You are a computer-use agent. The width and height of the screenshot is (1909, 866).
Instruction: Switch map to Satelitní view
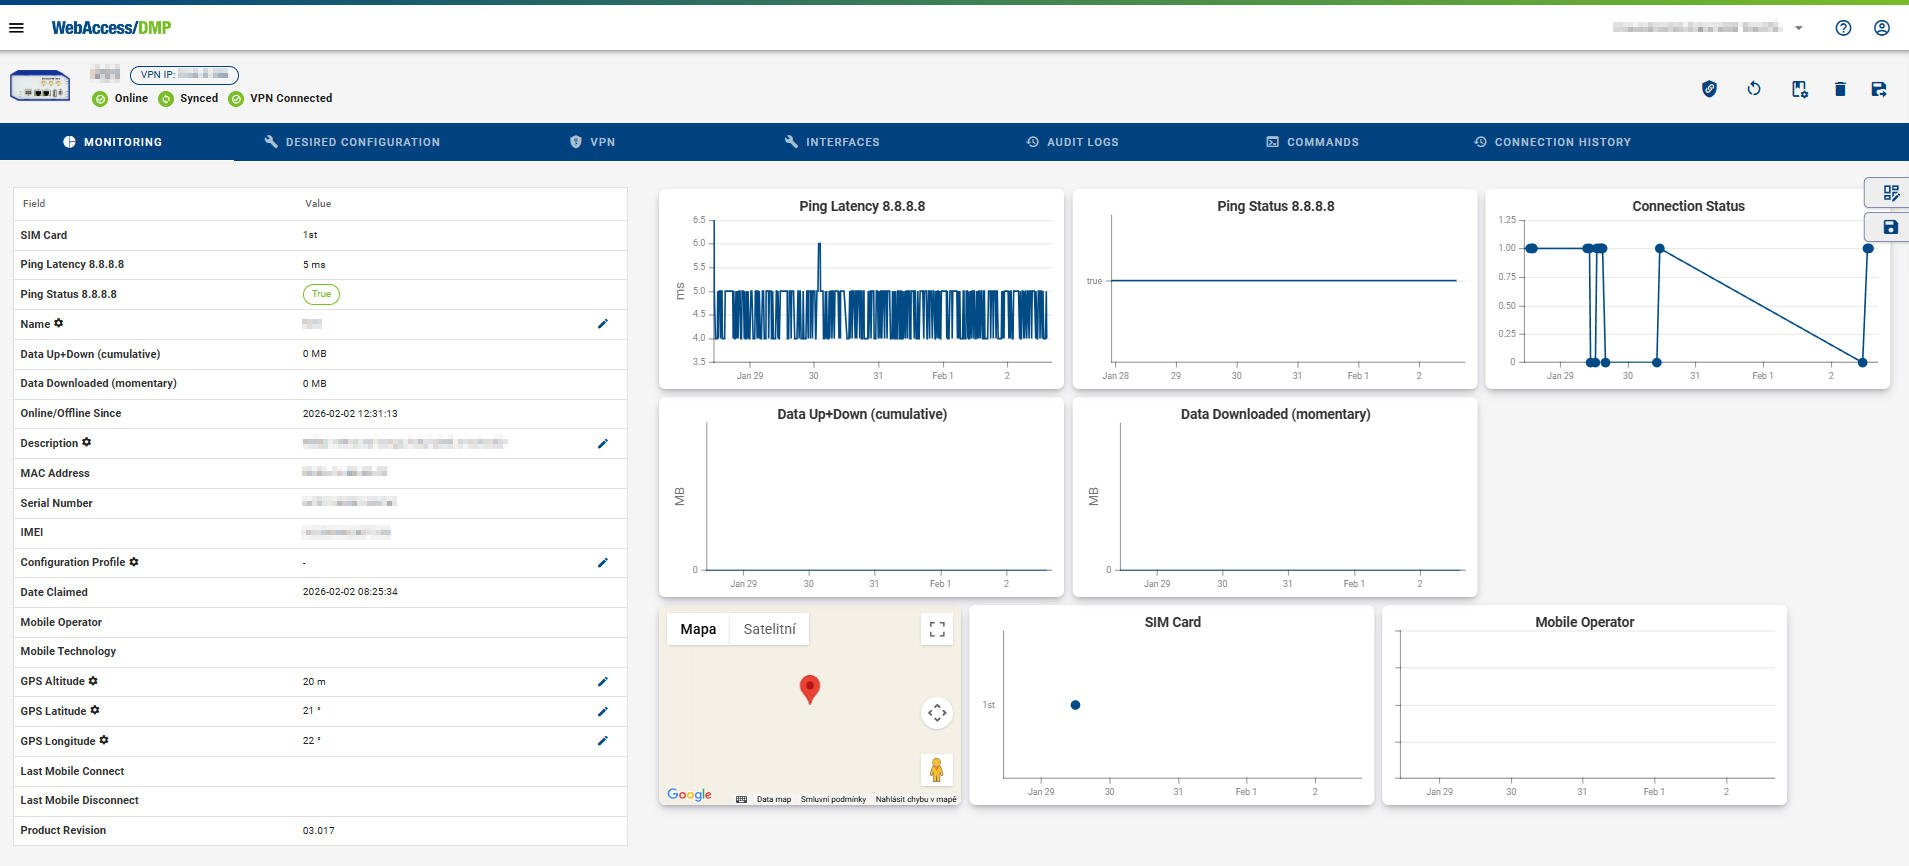769,629
